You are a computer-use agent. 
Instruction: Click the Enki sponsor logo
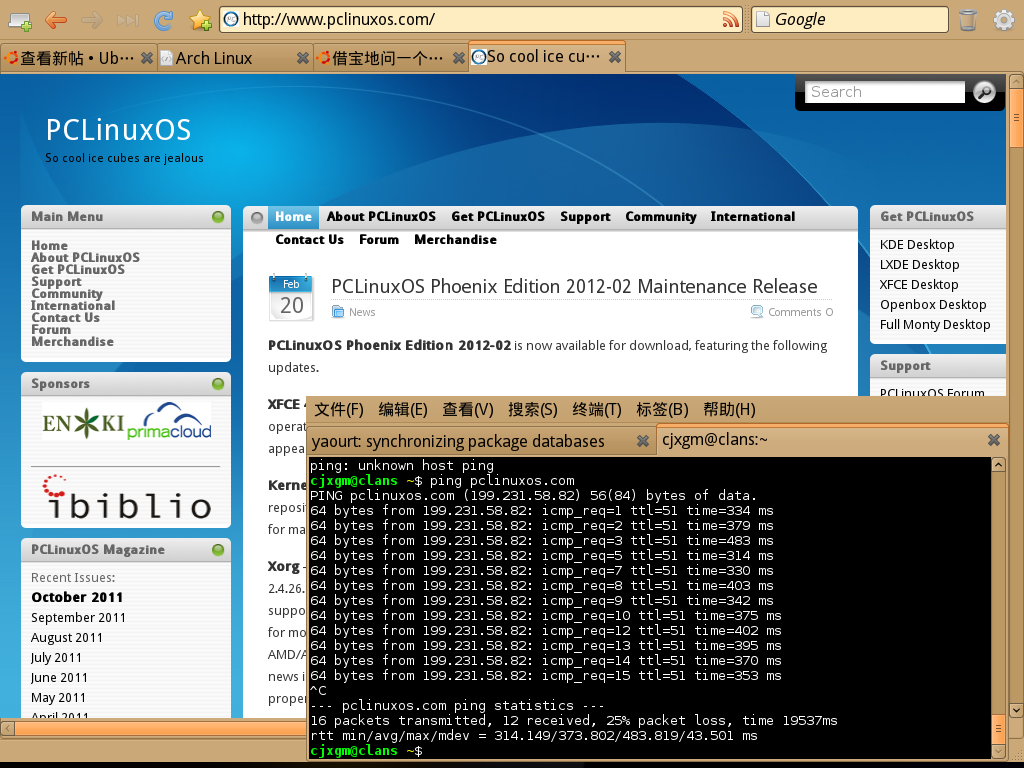coord(83,424)
